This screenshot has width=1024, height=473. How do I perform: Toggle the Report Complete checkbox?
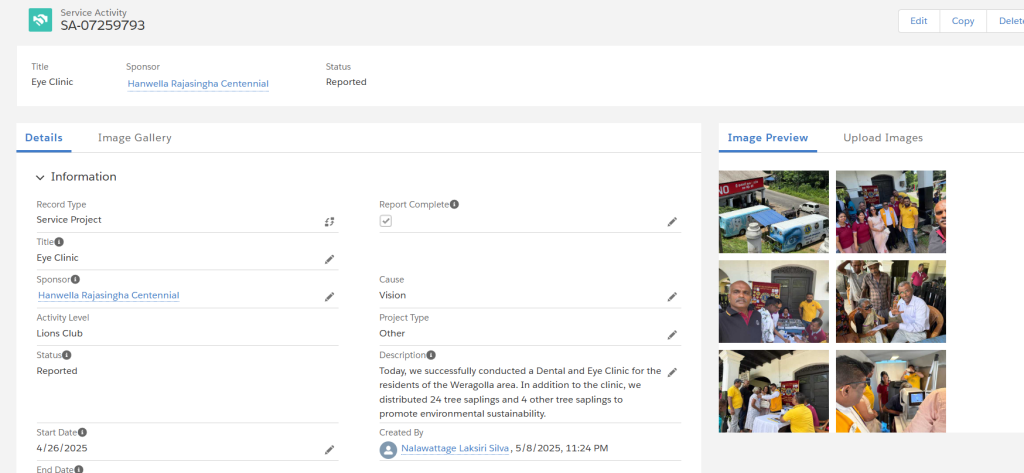tap(386, 221)
